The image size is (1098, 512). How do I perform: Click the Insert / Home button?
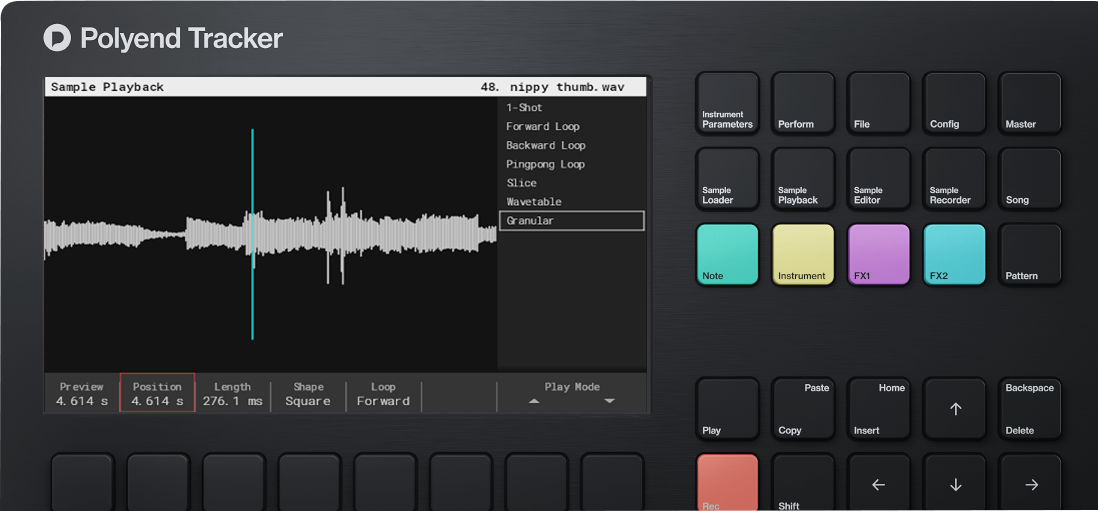879,409
